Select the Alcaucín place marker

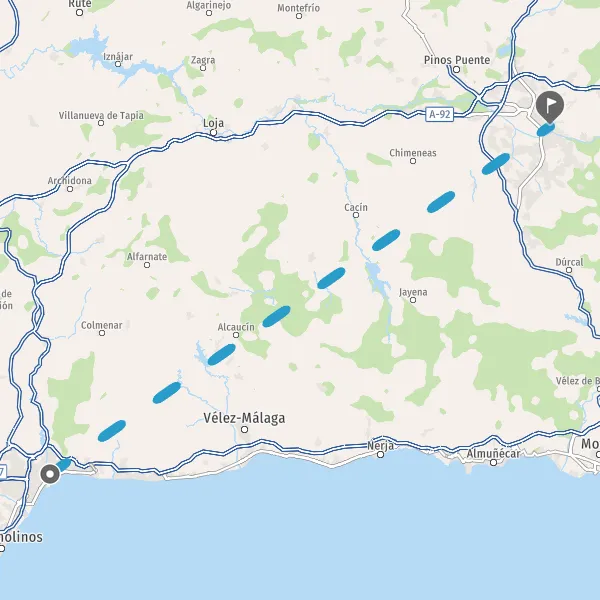coord(236,335)
